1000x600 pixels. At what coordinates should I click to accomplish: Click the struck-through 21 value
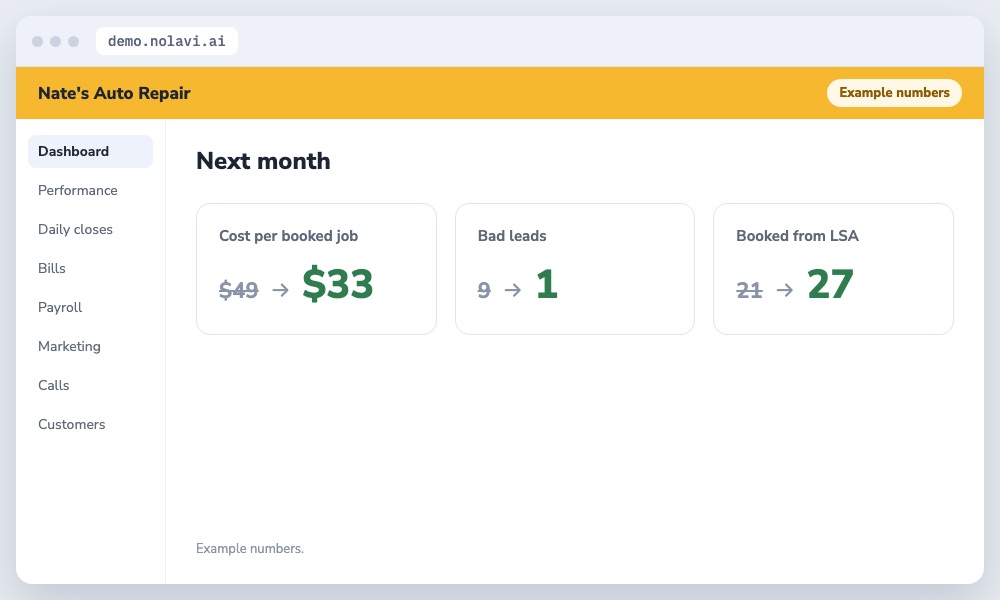point(749,290)
